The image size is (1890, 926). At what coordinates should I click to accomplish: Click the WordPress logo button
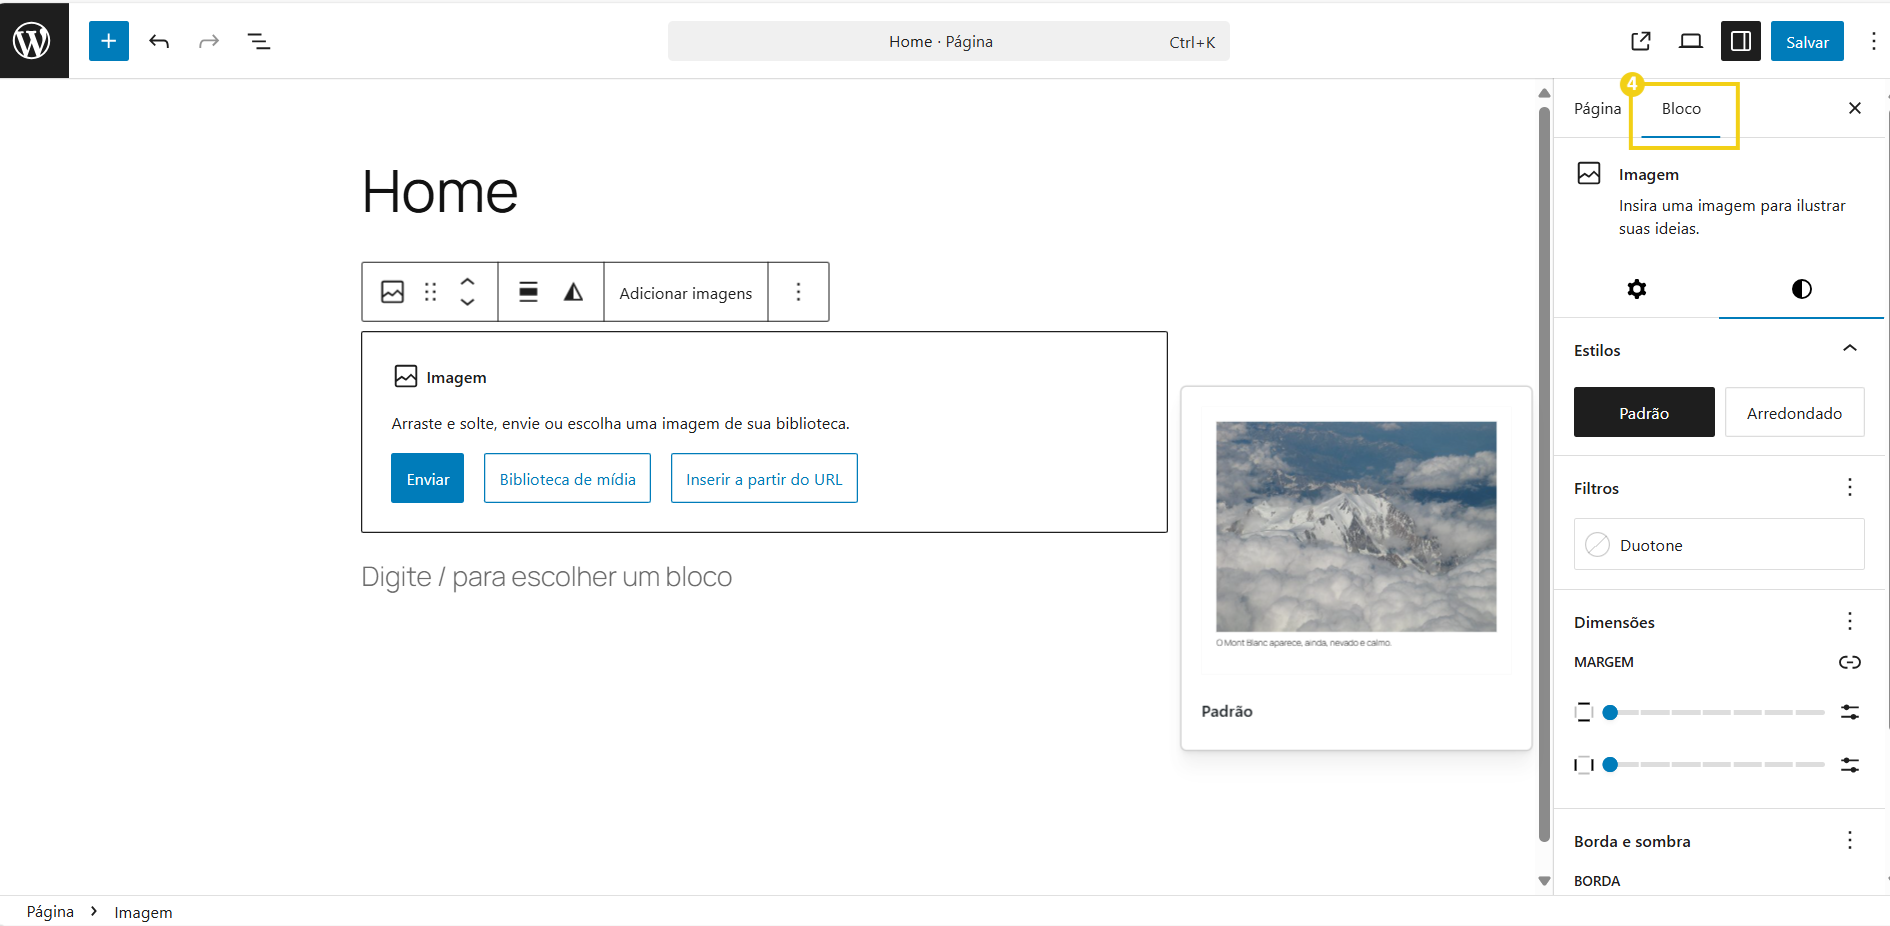[33, 41]
